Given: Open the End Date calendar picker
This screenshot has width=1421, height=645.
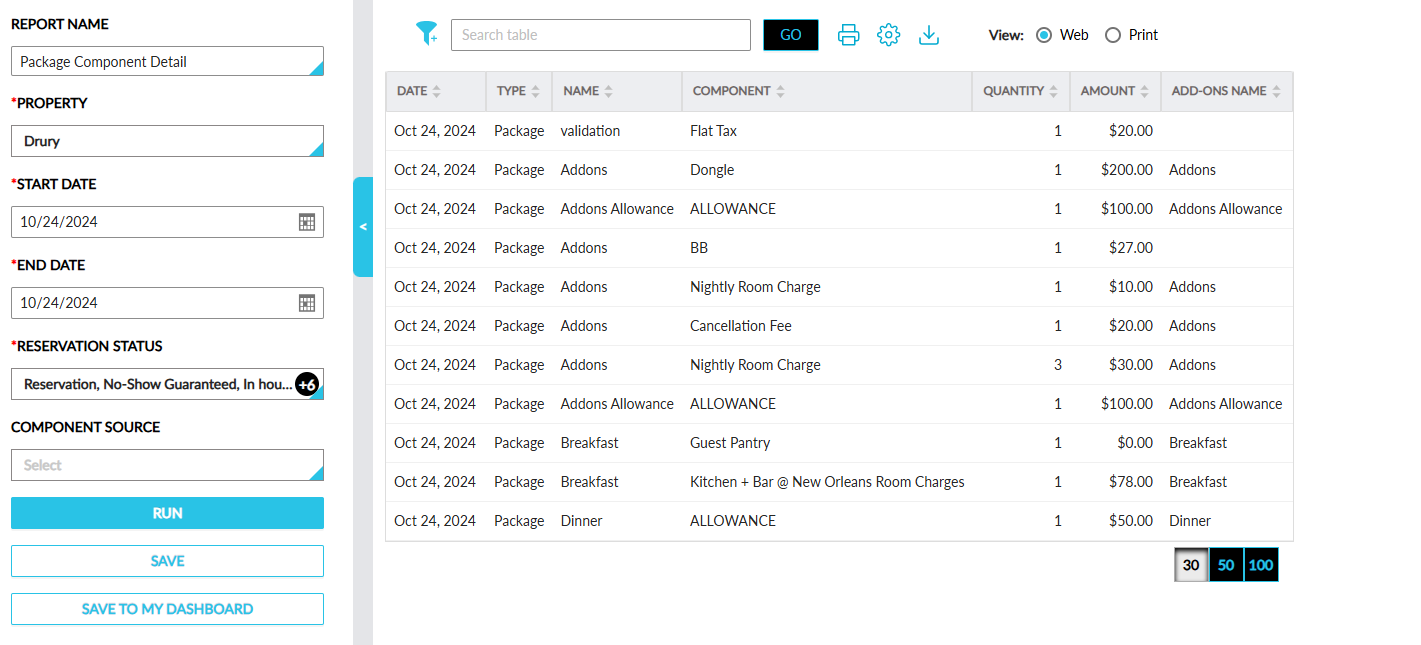Looking at the screenshot, I should click(x=307, y=303).
